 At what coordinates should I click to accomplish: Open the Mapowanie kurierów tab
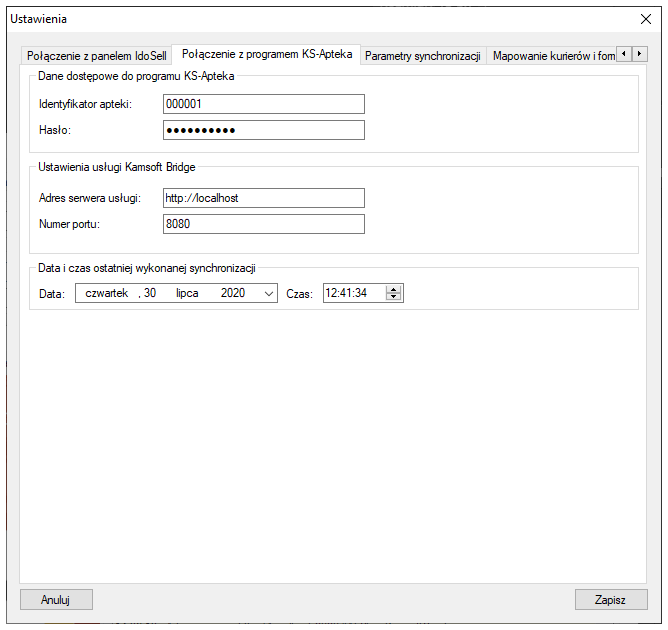[552, 56]
